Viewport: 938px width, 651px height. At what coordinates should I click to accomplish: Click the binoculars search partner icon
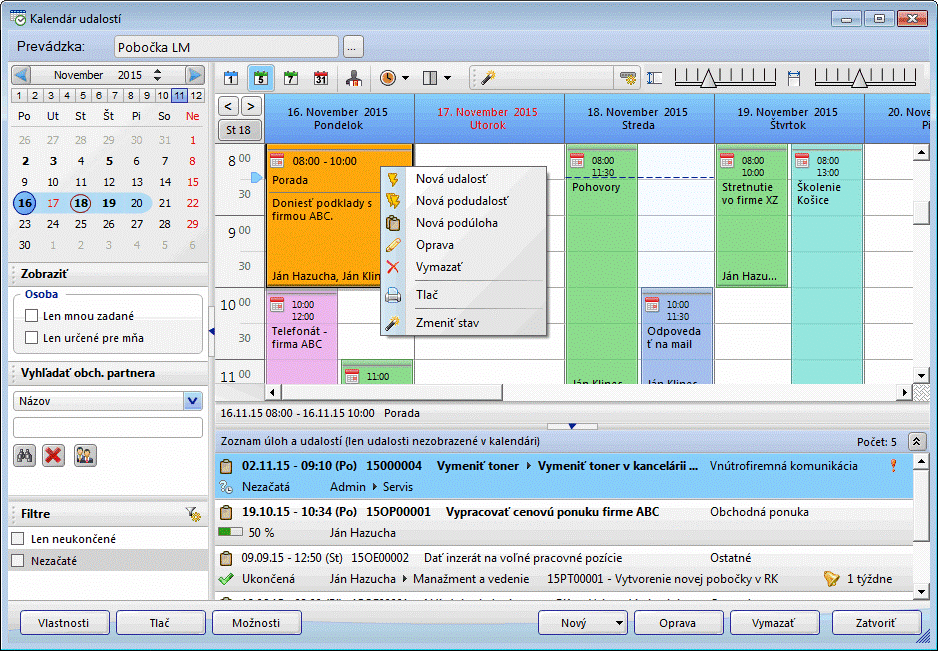coord(25,456)
